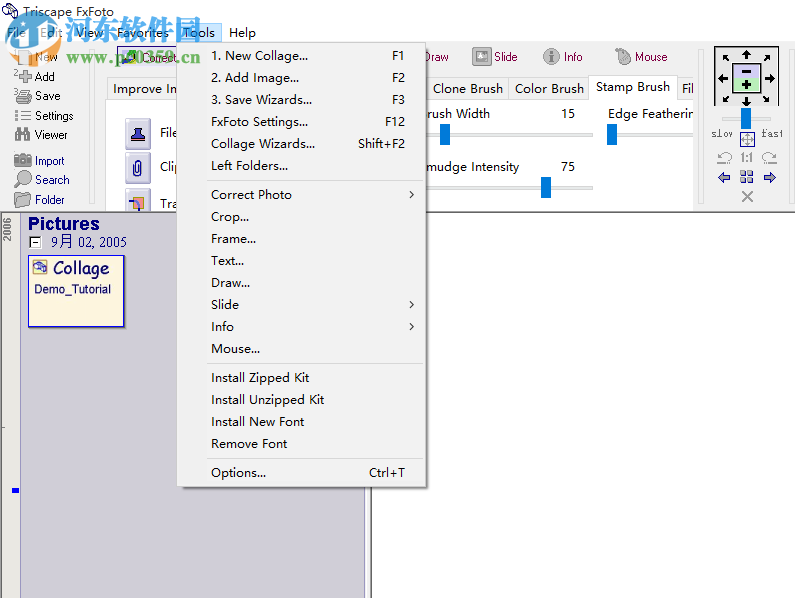
Task: Click the slow/fast speed slider handle
Action: pyautogui.click(x=746, y=119)
